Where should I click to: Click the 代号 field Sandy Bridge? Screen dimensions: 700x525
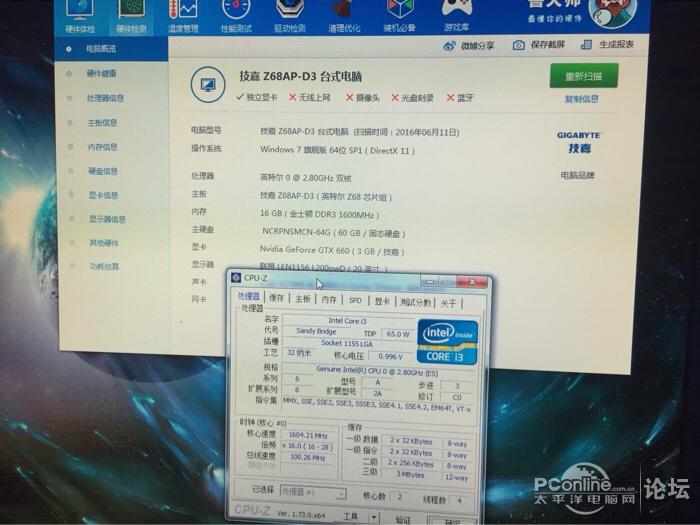tap(317, 331)
